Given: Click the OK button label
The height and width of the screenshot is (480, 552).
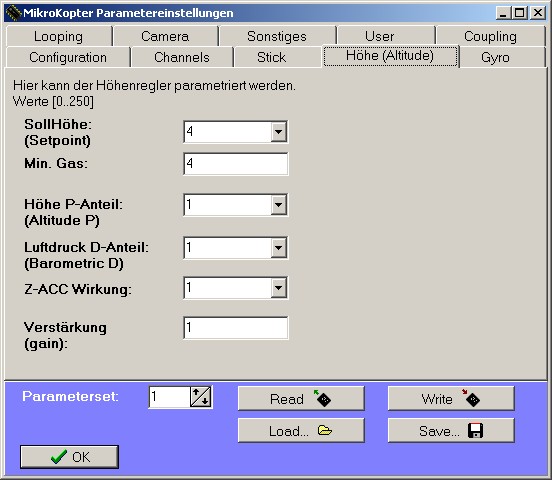Looking at the screenshot, I should 81,457.
